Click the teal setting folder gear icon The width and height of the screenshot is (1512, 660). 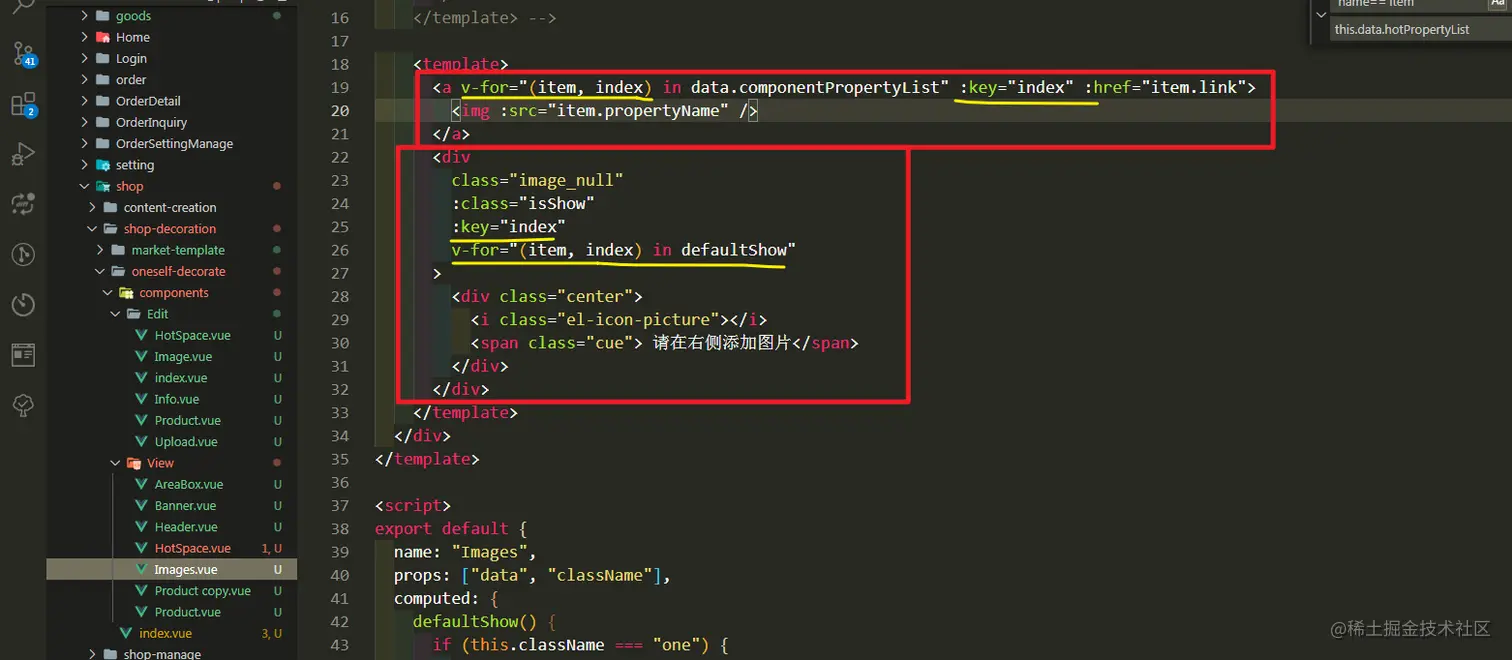coord(102,165)
